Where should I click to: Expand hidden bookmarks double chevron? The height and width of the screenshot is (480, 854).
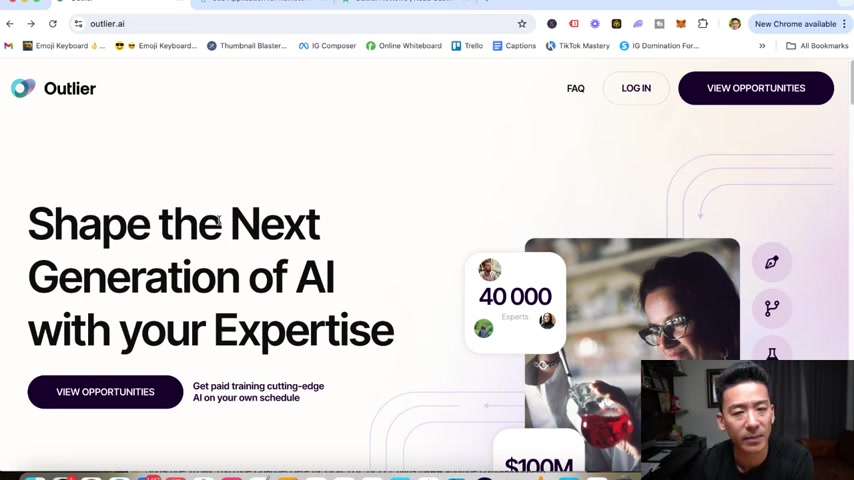point(762,46)
